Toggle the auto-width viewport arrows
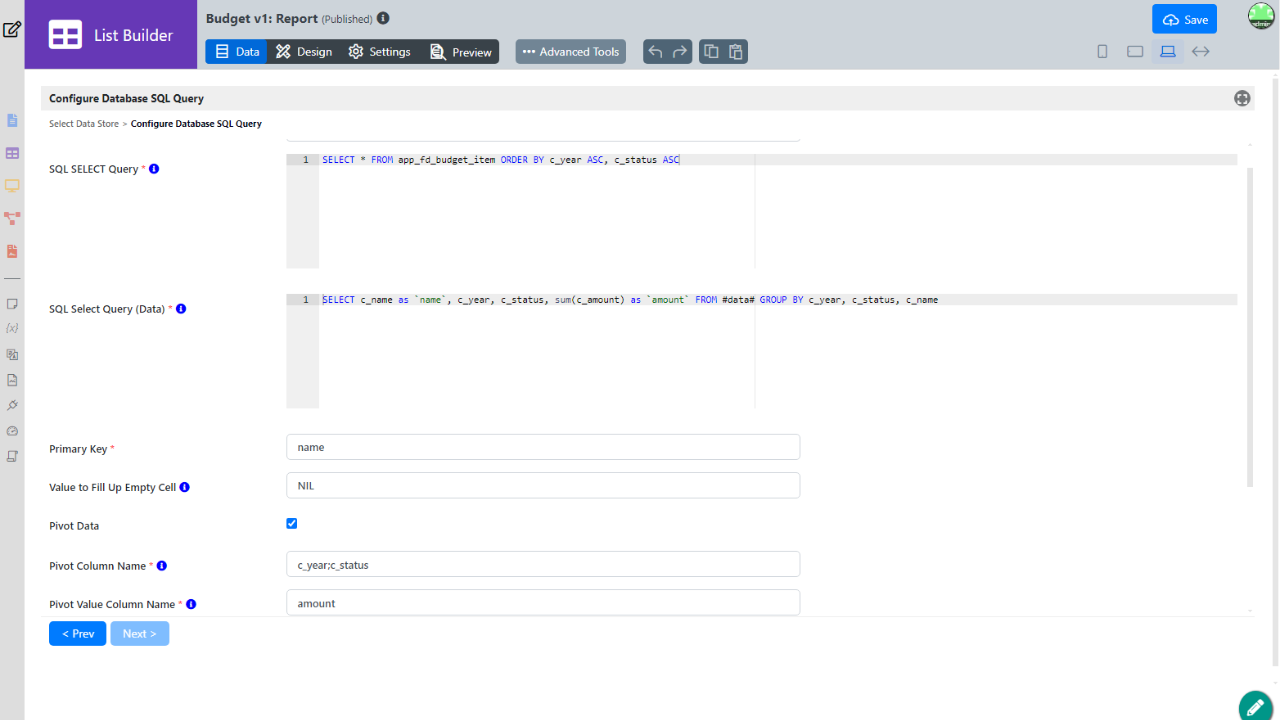1280x720 pixels. (x=1201, y=52)
